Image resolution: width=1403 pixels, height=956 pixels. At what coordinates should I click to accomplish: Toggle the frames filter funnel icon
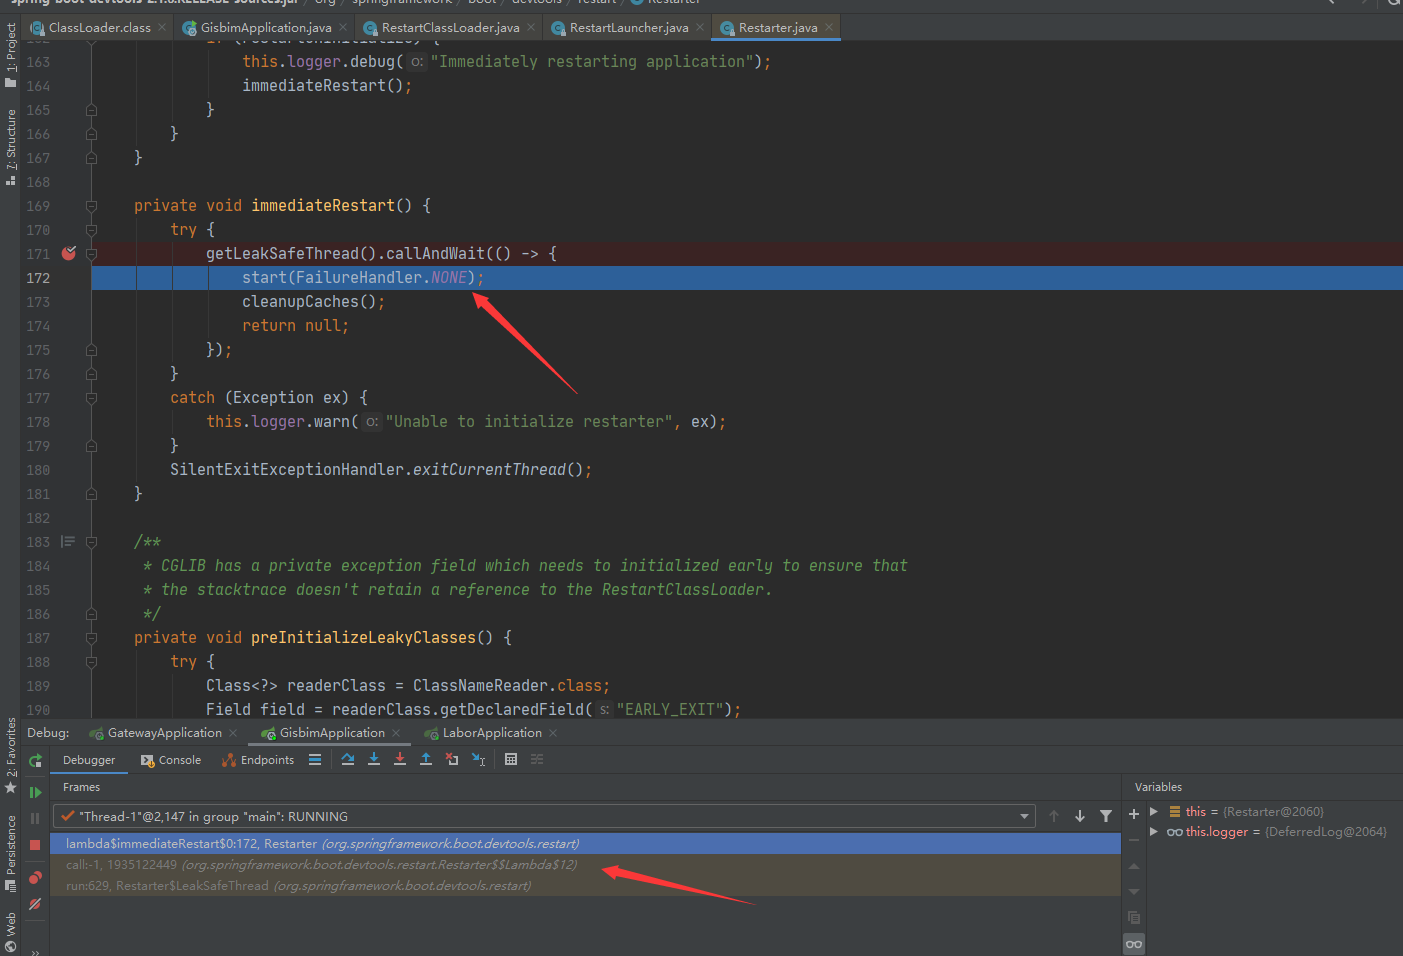(x=1106, y=816)
